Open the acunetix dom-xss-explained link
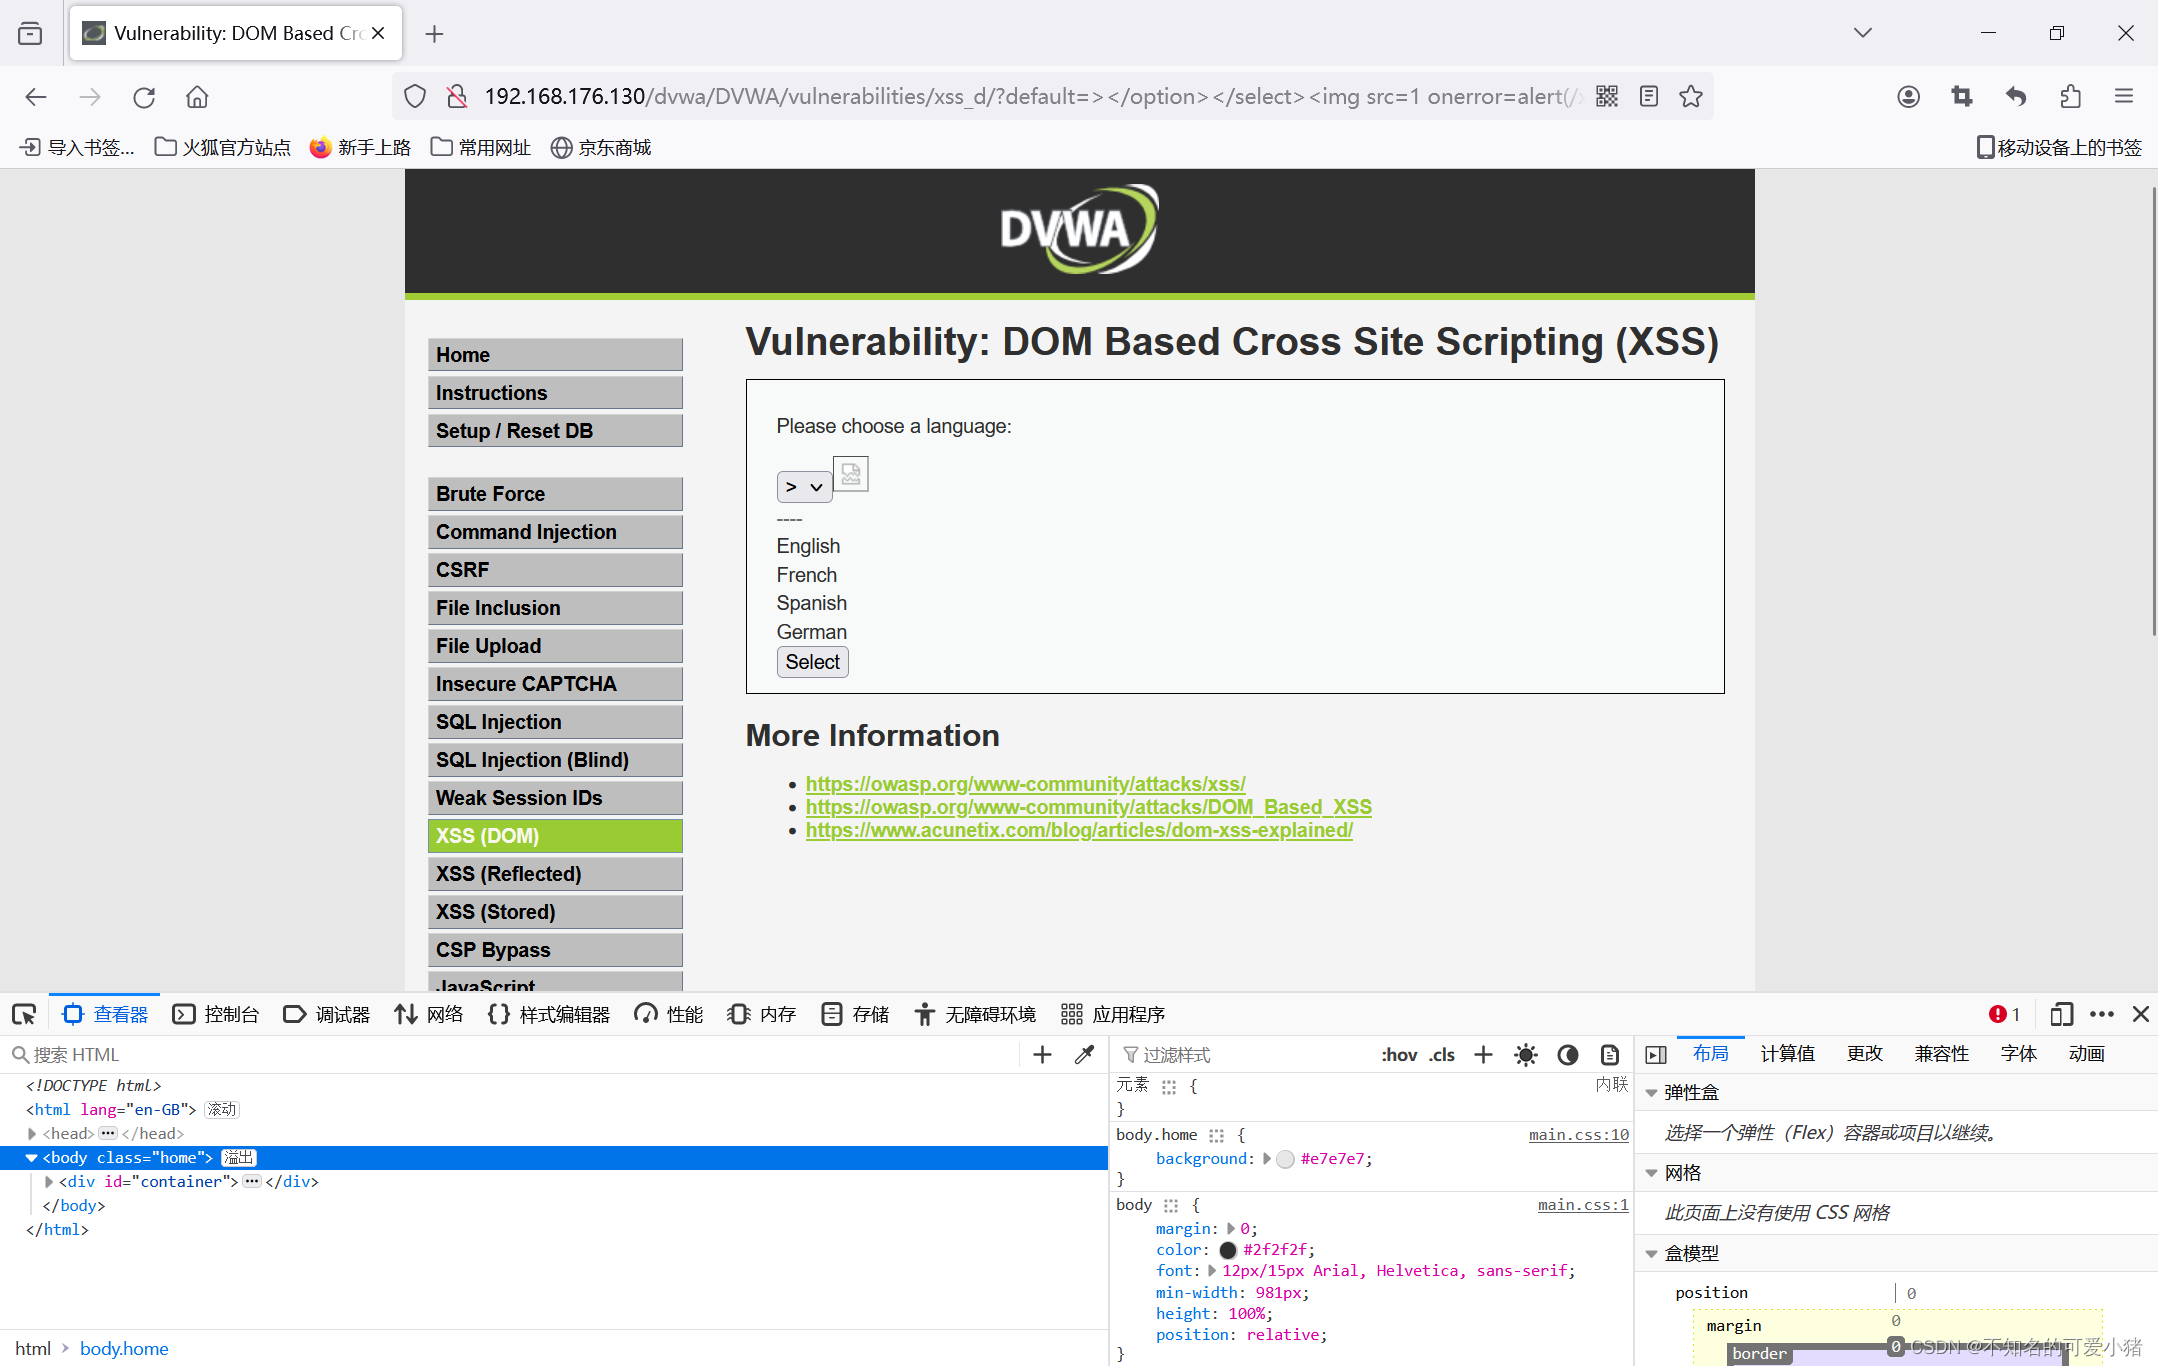 [x=1079, y=830]
